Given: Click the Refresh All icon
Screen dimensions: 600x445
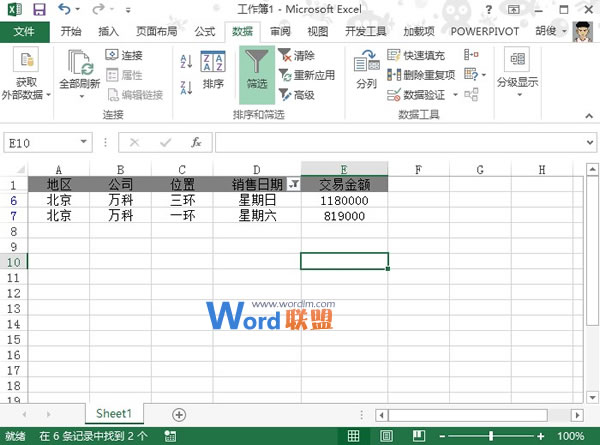Looking at the screenshot, I should click(80, 62).
